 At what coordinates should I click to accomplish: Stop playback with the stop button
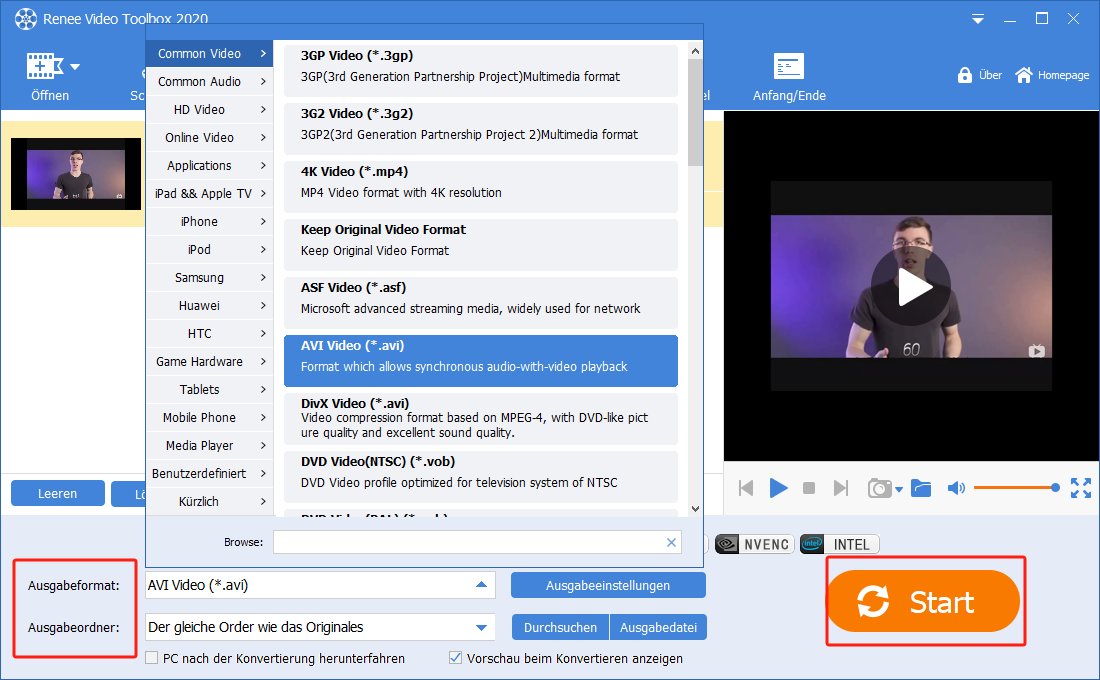[x=809, y=488]
